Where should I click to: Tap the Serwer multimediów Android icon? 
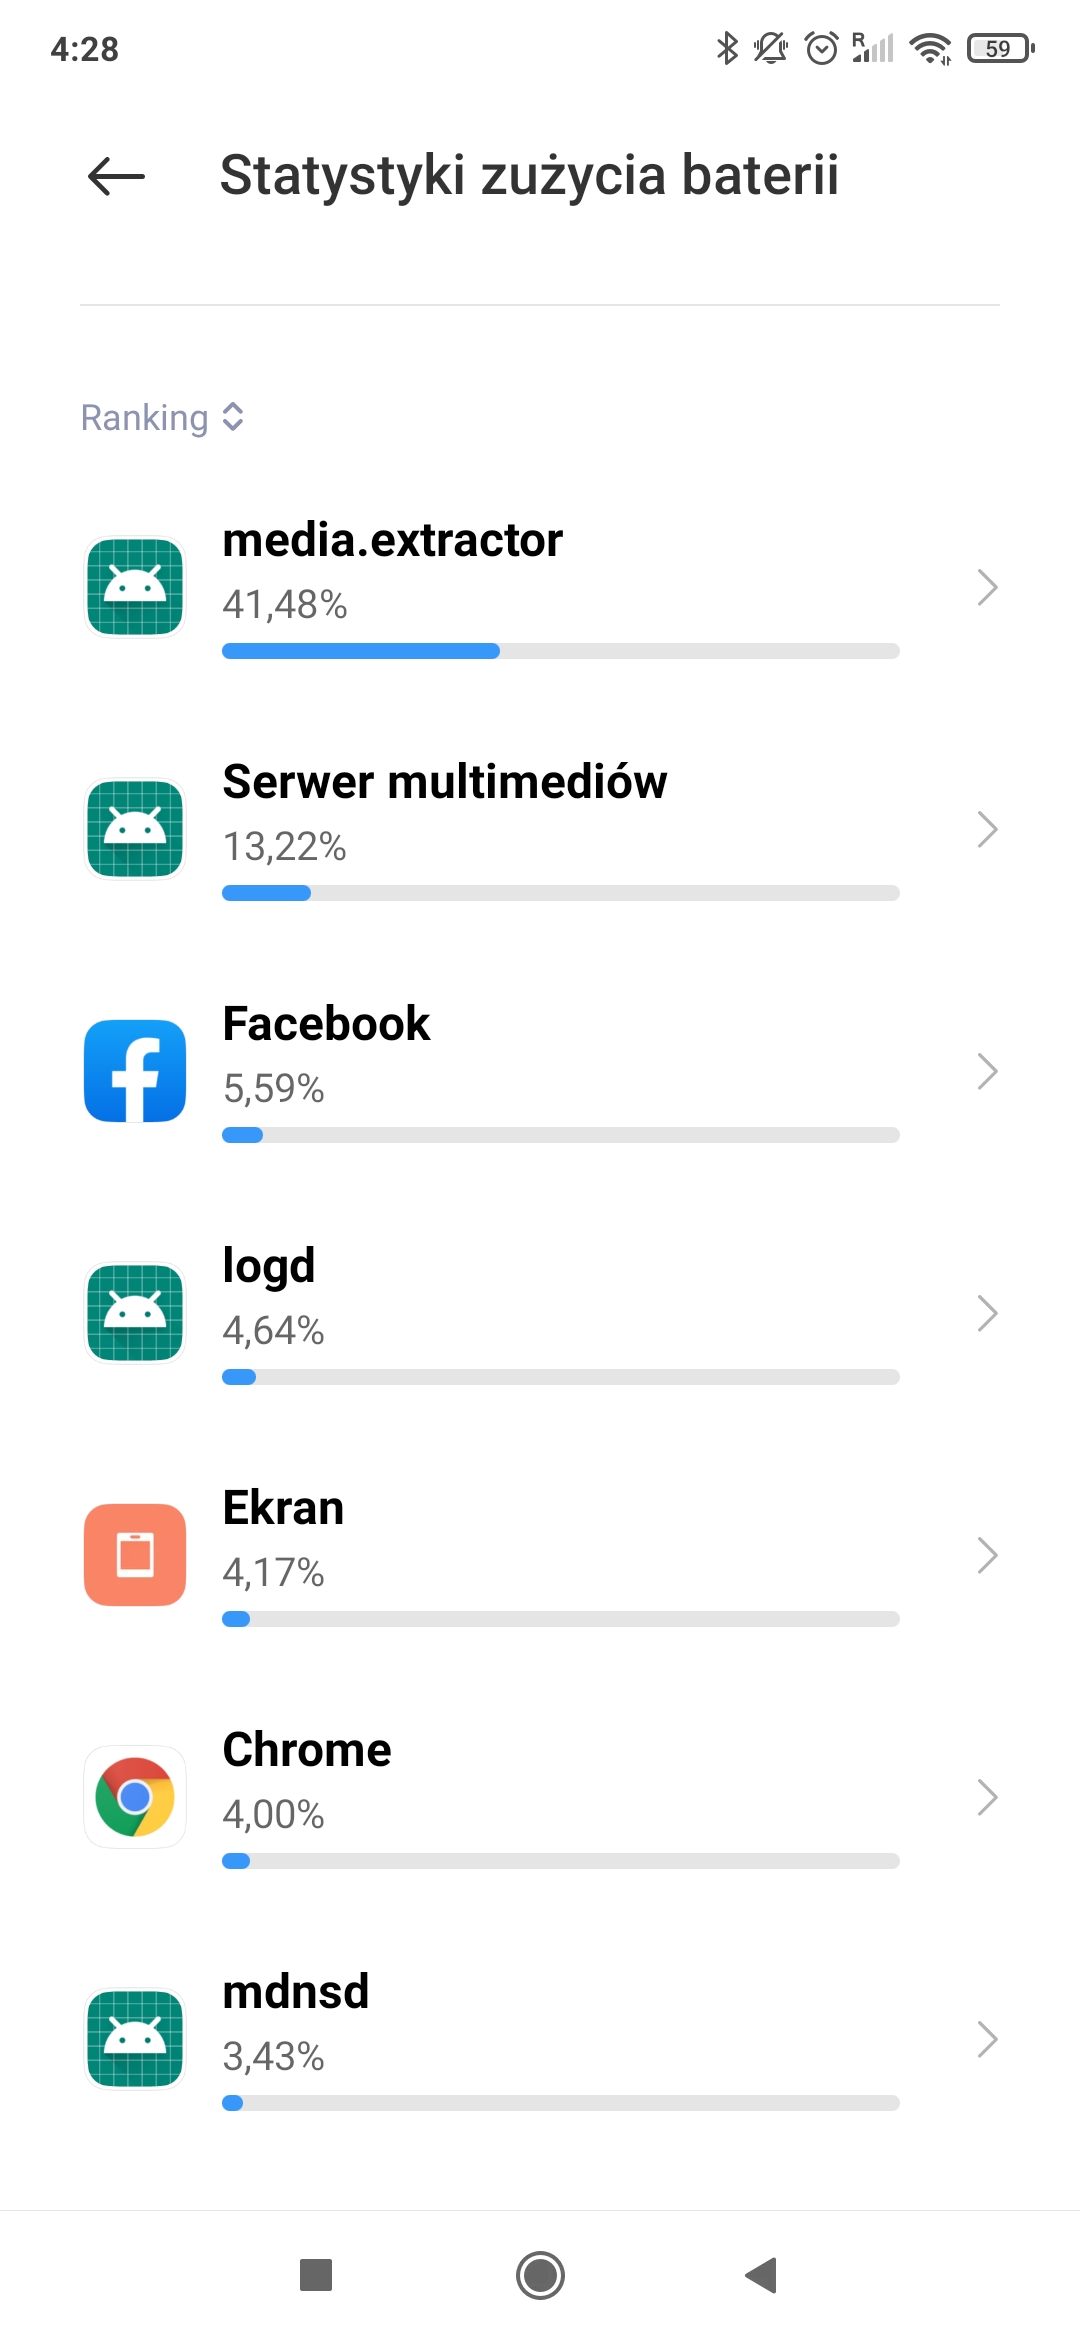tap(135, 829)
